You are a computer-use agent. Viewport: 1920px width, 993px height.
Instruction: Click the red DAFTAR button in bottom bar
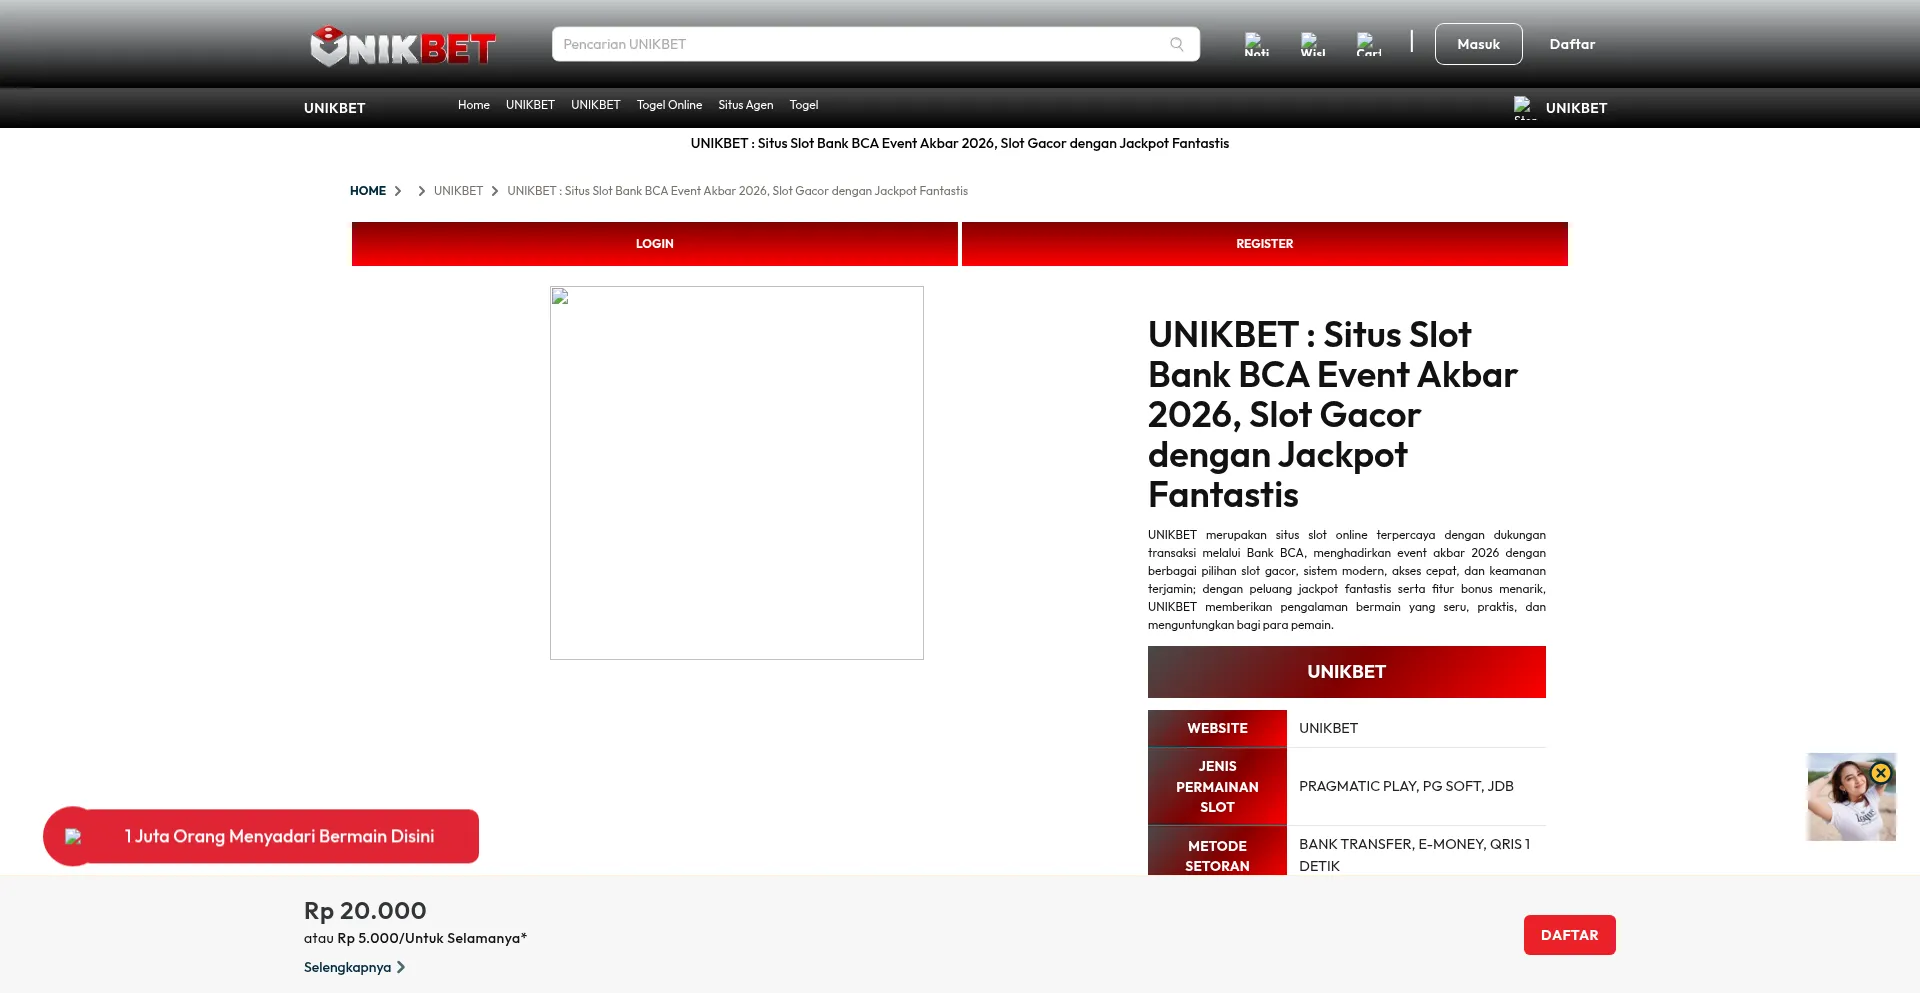[x=1570, y=935]
